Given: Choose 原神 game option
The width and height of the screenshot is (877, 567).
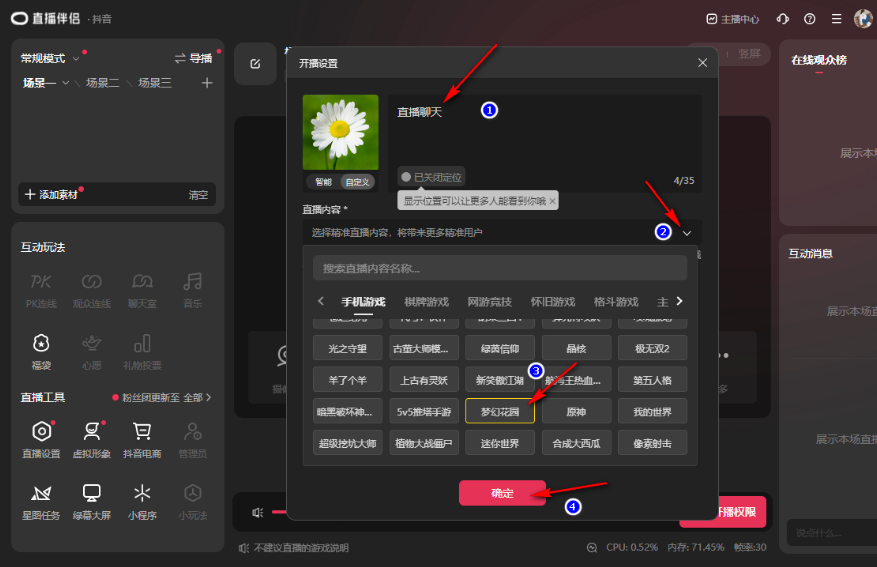Looking at the screenshot, I should 576,412.
